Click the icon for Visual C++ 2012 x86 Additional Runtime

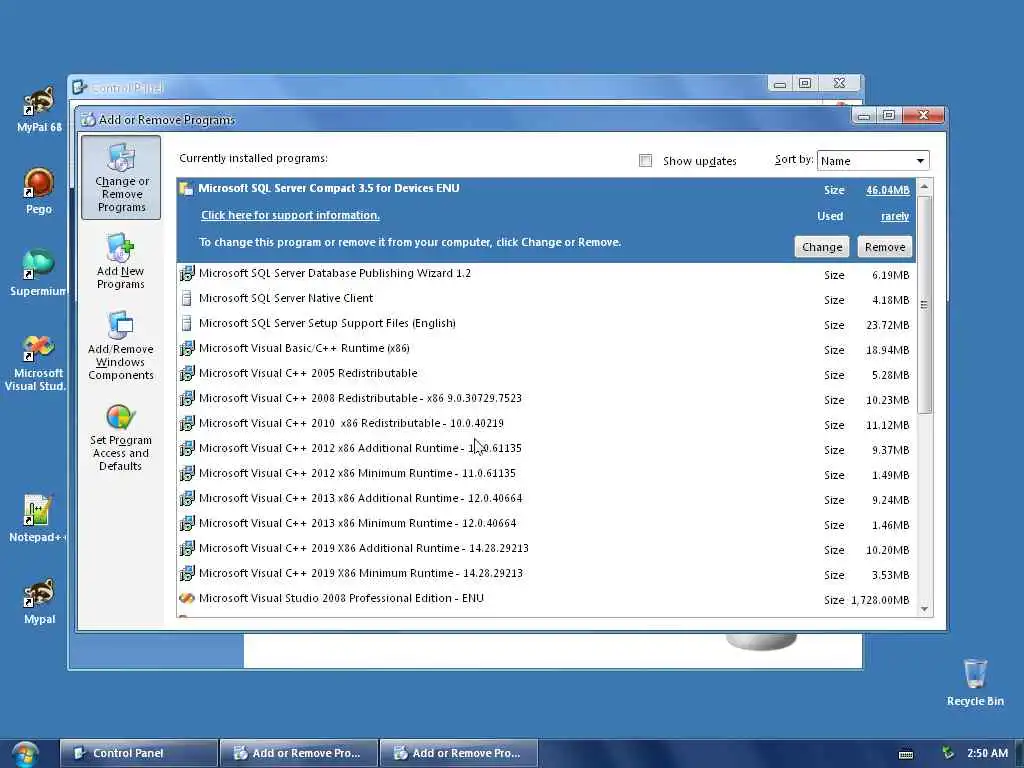187,449
